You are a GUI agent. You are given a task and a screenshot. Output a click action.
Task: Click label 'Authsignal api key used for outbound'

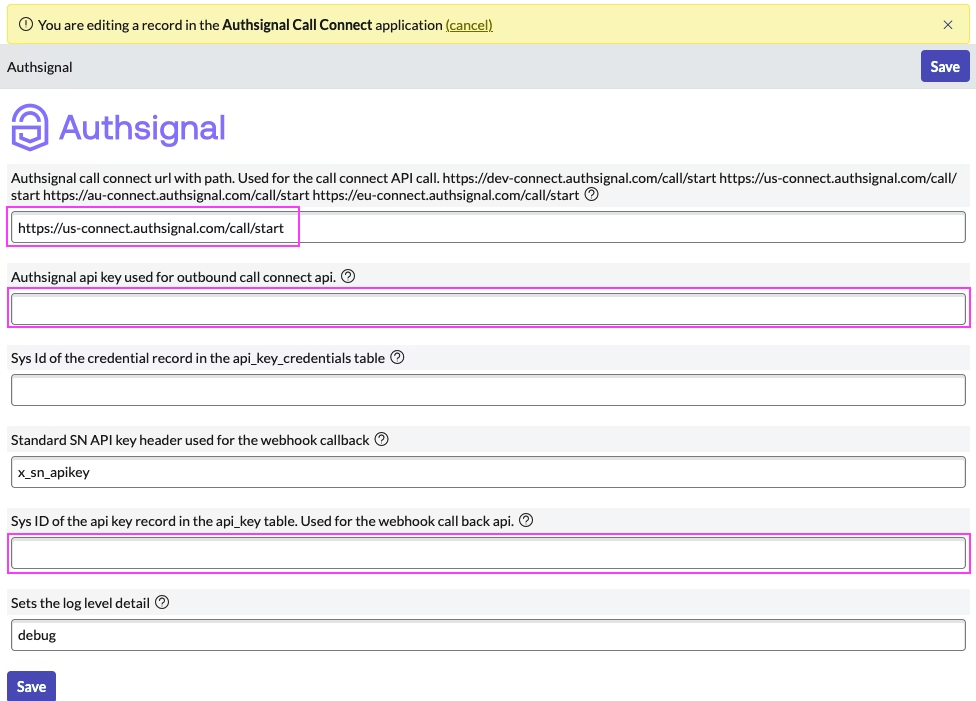(174, 277)
